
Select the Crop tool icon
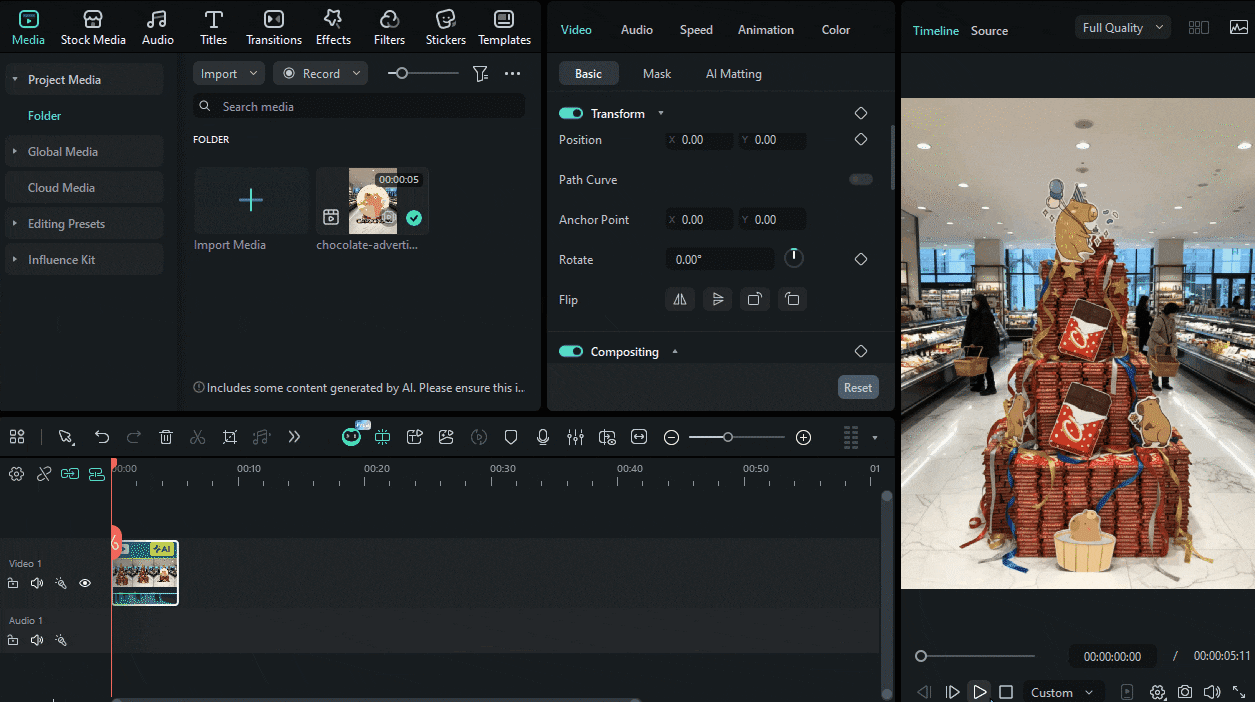[229, 437]
